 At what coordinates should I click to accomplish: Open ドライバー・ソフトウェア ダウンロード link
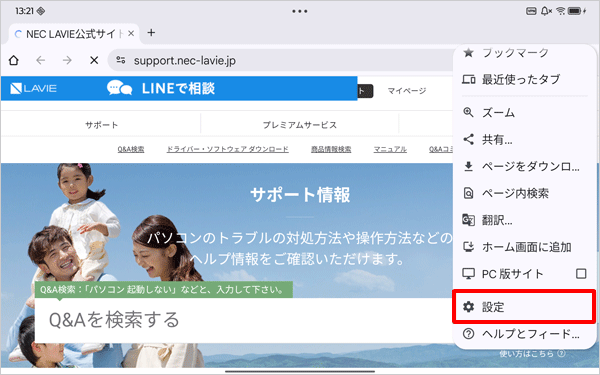227,149
